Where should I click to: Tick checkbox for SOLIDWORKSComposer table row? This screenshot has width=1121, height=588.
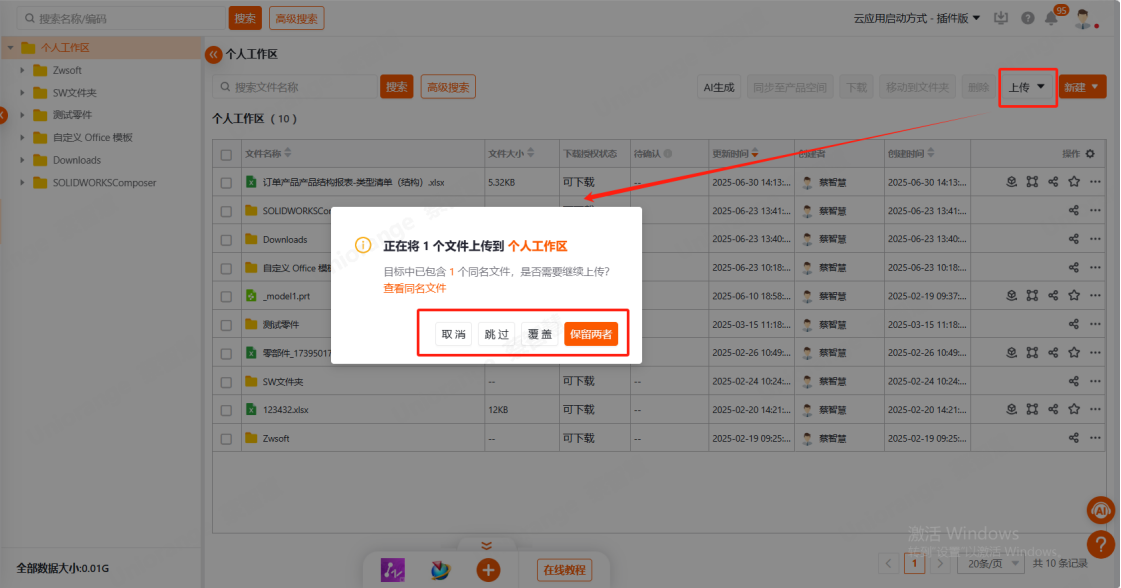[226, 212]
